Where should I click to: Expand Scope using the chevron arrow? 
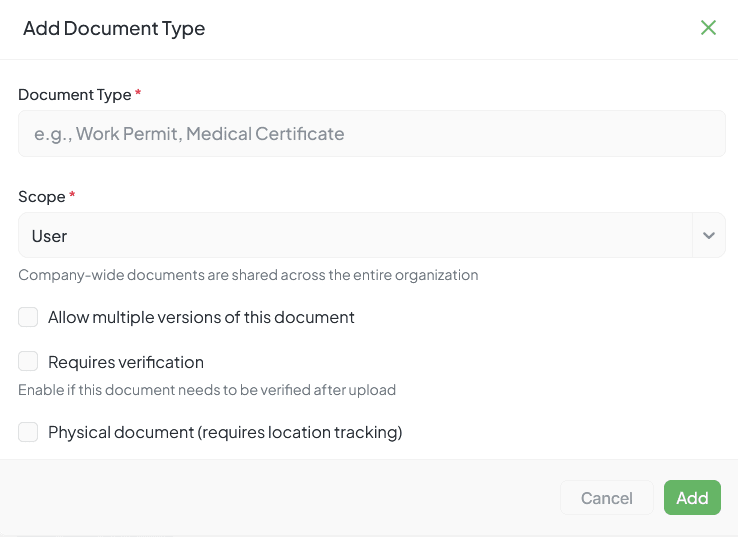(x=708, y=236)
